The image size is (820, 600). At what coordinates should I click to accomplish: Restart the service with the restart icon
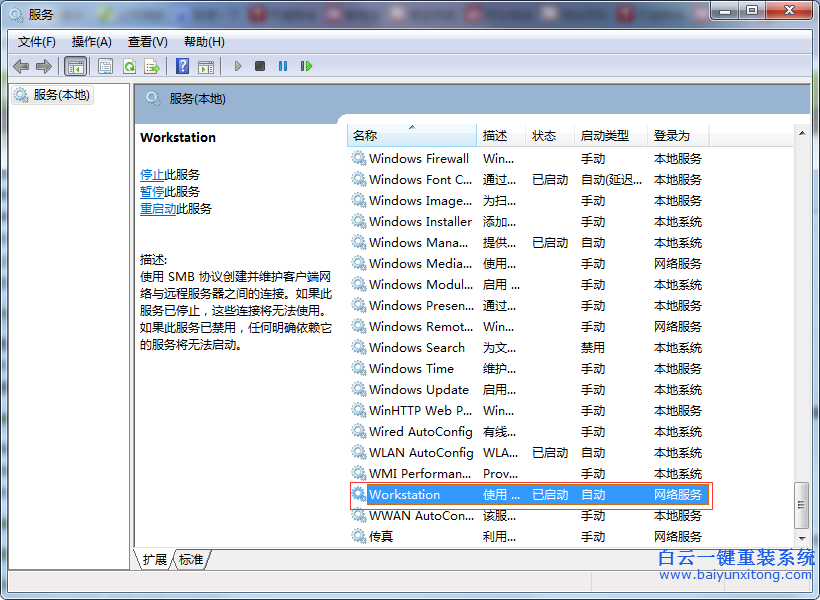(307, 66)
